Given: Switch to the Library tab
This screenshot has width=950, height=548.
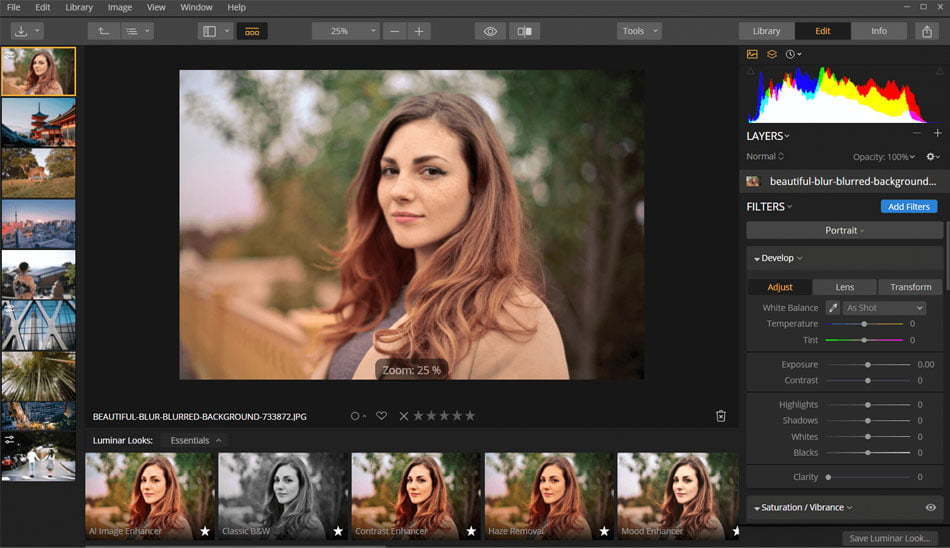Looking at the screenshot, I should (x=766, y=31).
